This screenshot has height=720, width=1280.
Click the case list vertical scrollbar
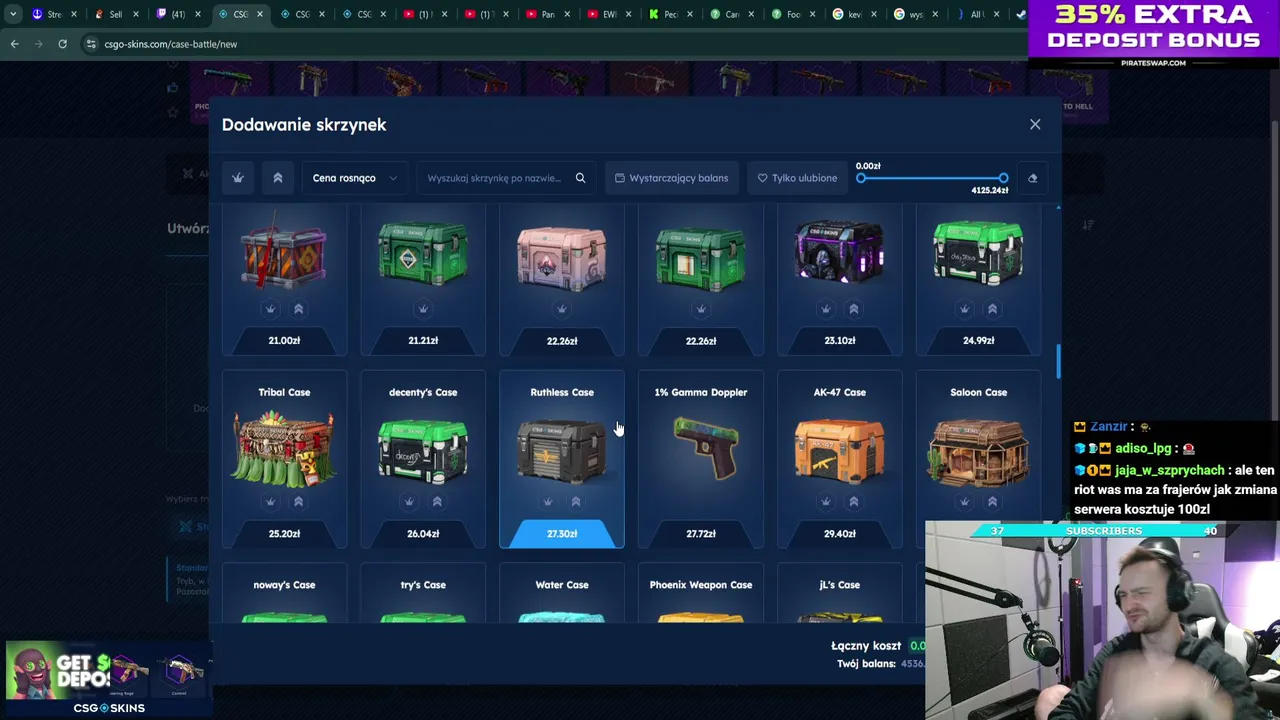click(x=1058, y=362)
